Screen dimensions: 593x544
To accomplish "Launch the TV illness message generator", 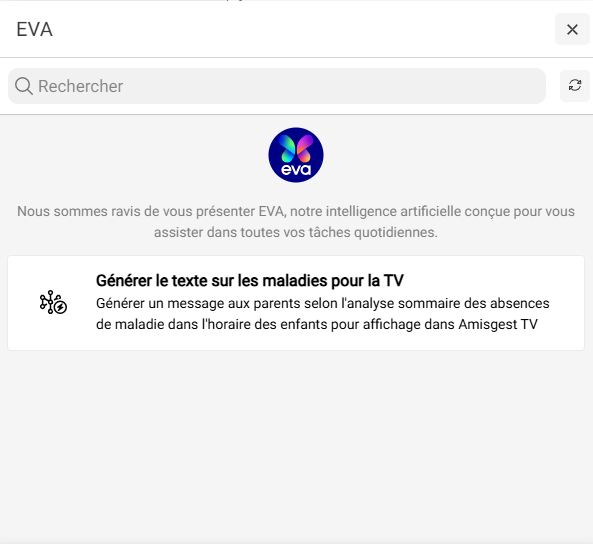I will [296, 303].
